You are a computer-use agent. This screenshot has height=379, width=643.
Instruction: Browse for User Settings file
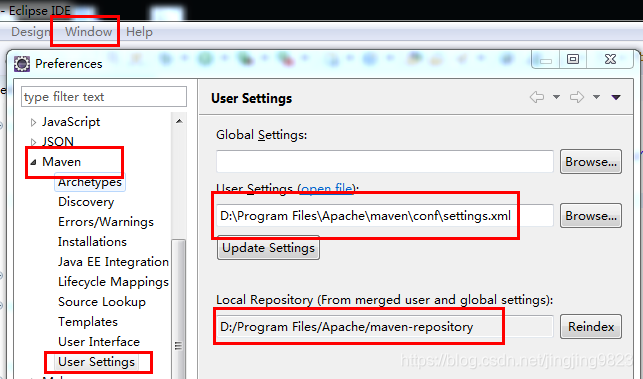[591, 216]
